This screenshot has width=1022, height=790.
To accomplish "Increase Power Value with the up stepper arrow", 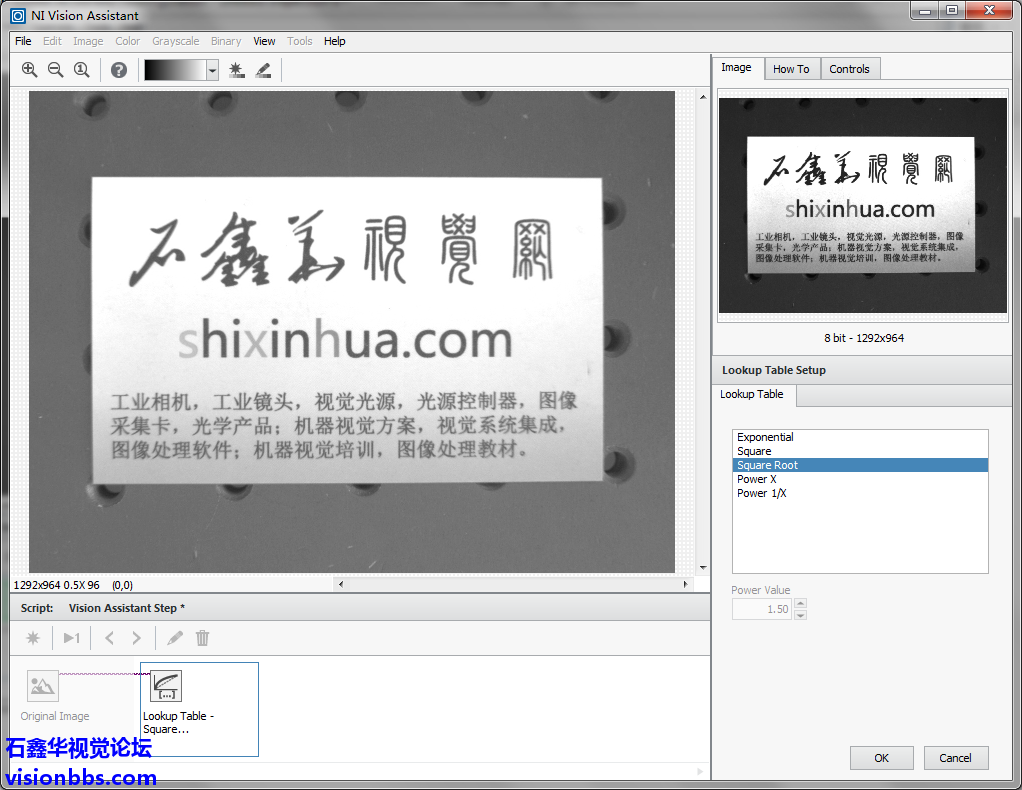I will 800,604.
